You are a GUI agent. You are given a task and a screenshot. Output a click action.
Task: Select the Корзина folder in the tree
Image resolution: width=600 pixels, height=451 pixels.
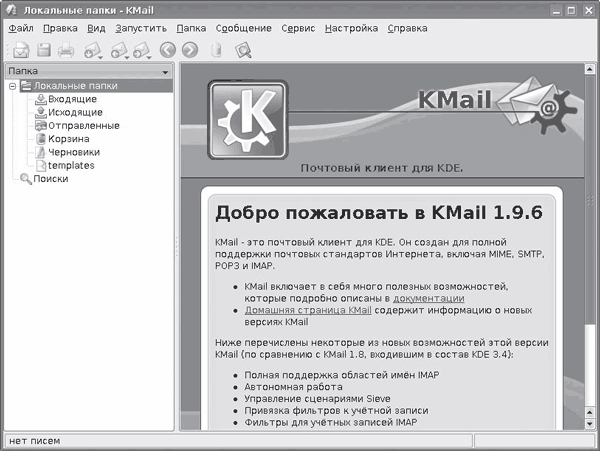[x=68, y=139]
